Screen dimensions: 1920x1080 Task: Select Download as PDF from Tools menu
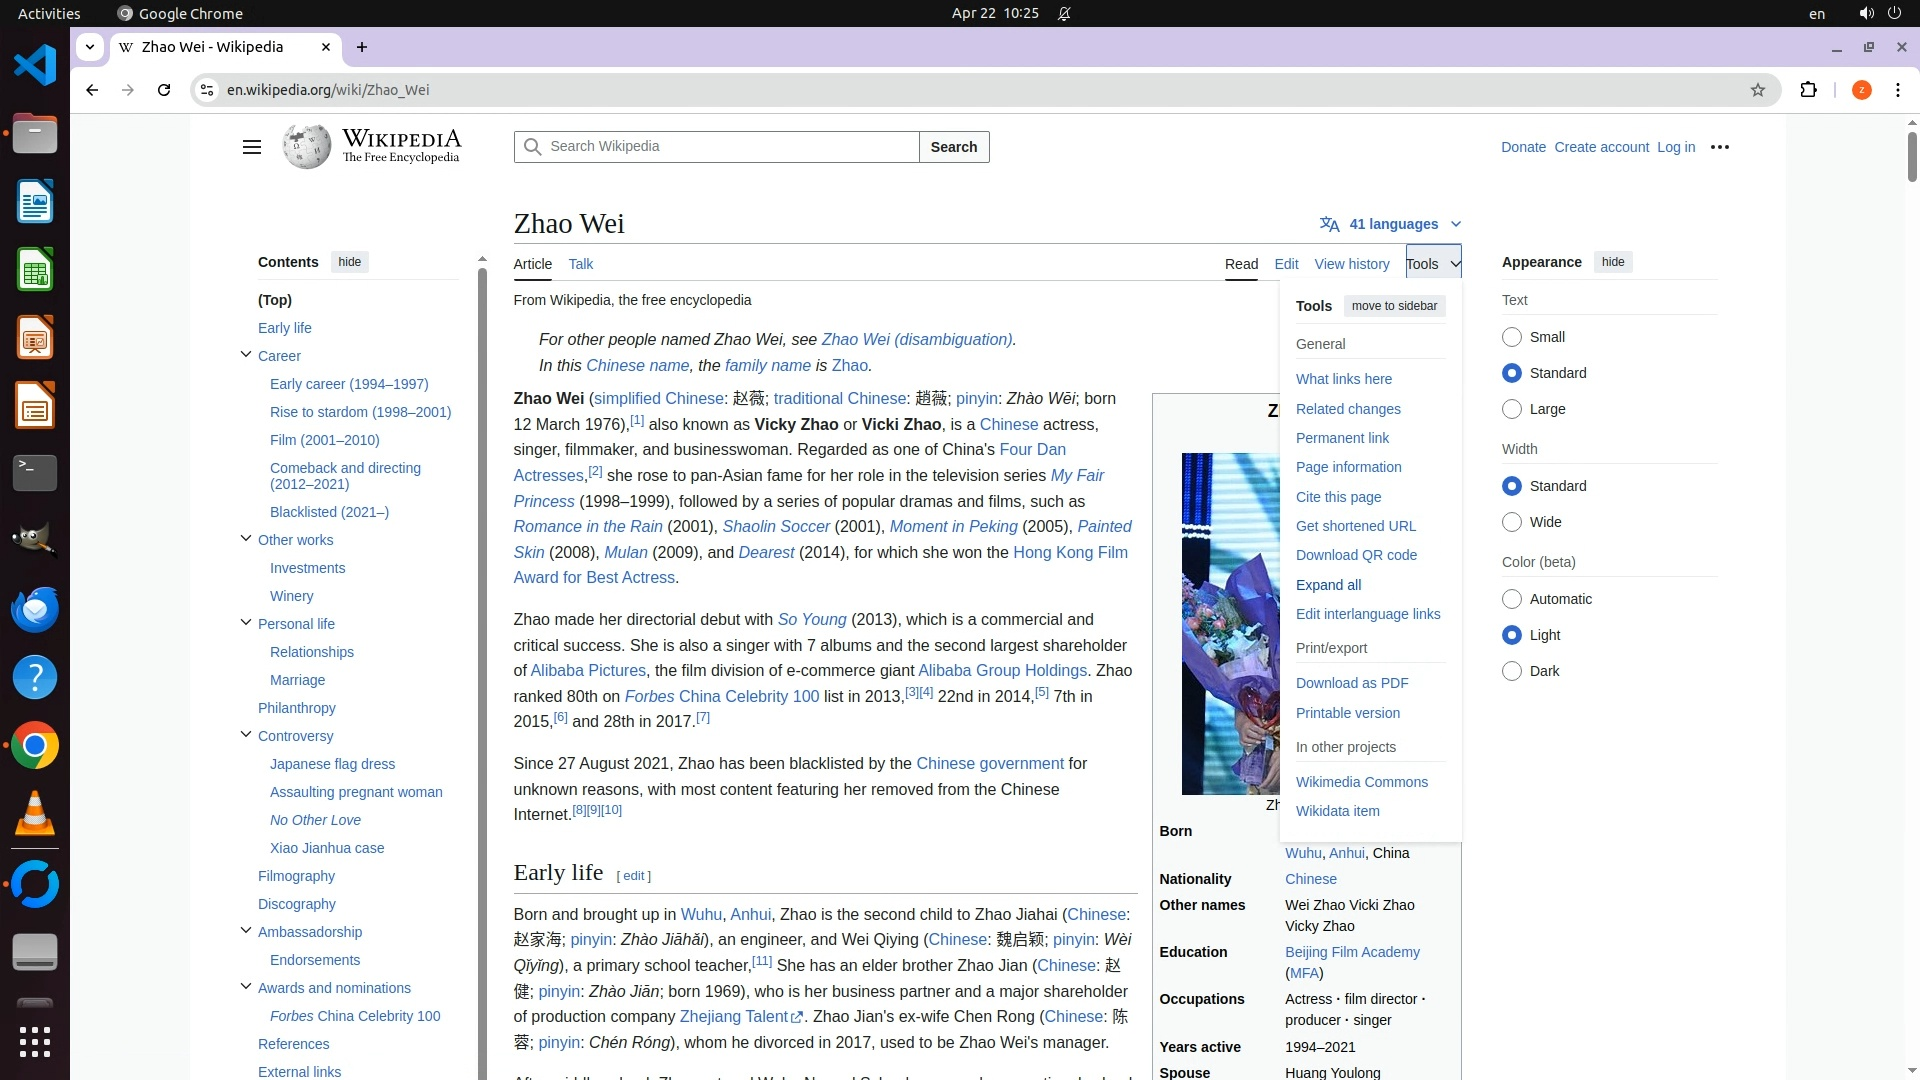tap(1351, 683)
